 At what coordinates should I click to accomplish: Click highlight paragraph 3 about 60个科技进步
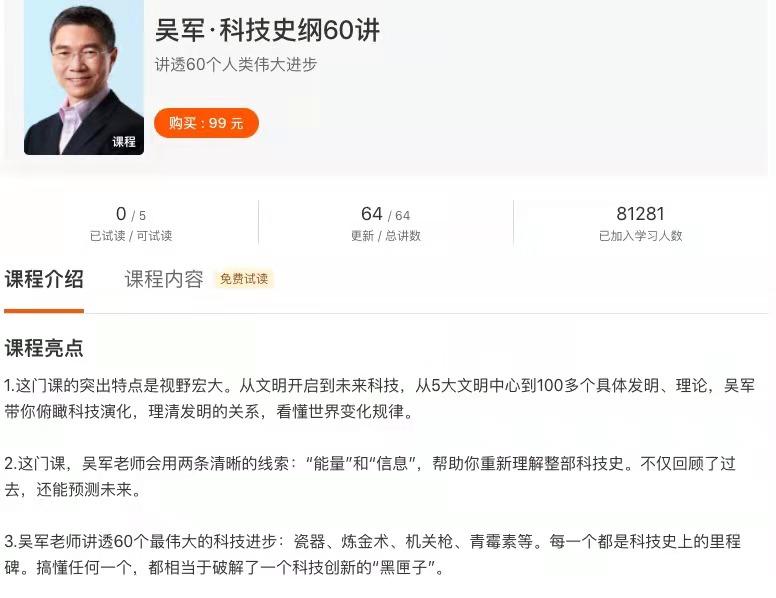372,554
